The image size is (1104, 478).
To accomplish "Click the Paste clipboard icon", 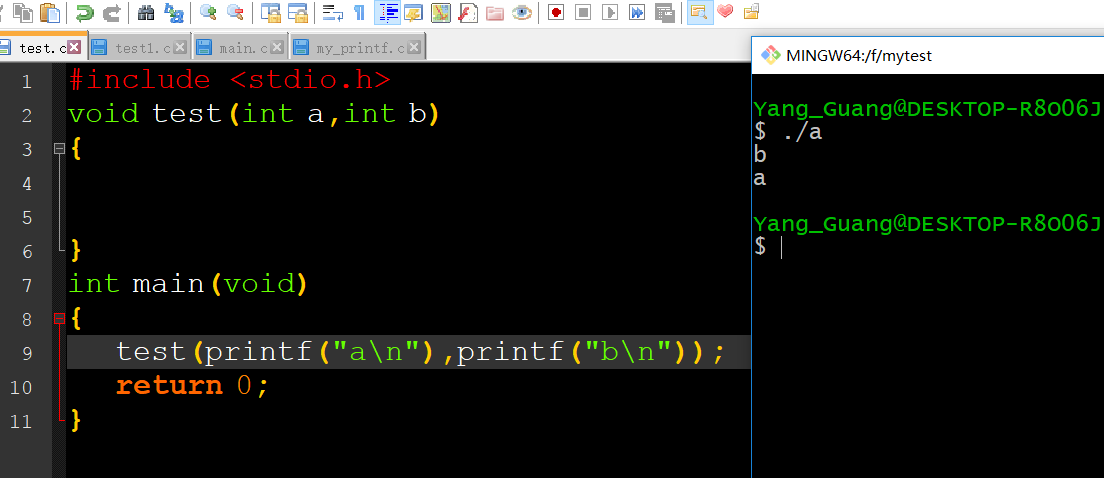I will pyautogui.click(x=50, y=12).
